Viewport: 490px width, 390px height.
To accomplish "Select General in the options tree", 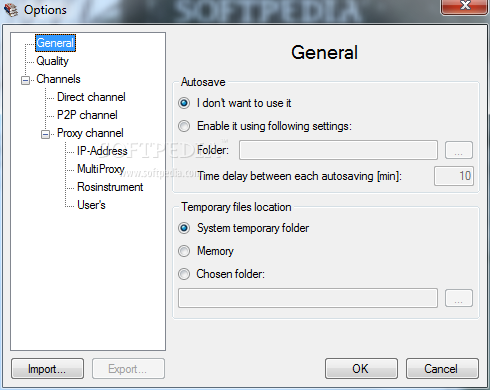I will click(x=55, y=43).
